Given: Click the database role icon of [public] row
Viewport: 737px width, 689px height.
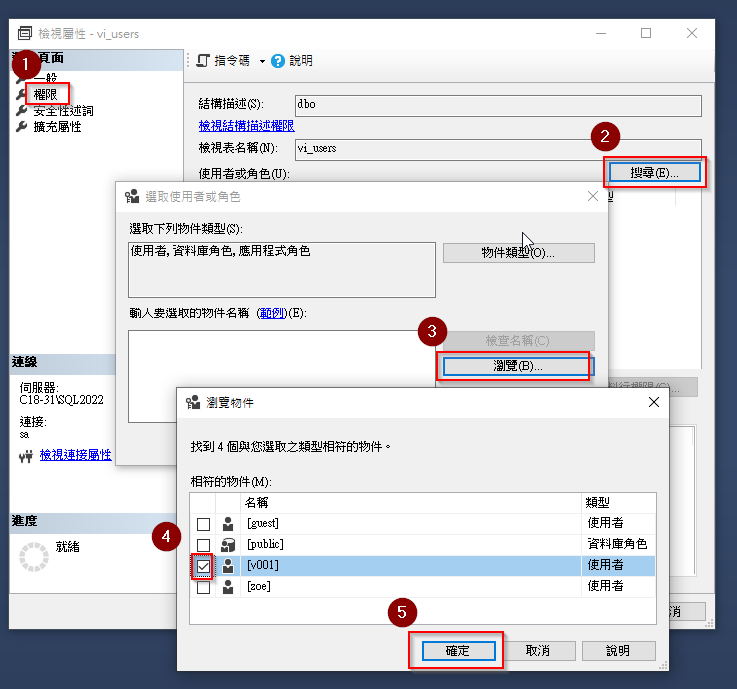Looking at the screenshot, I should [x=228, y=545].
